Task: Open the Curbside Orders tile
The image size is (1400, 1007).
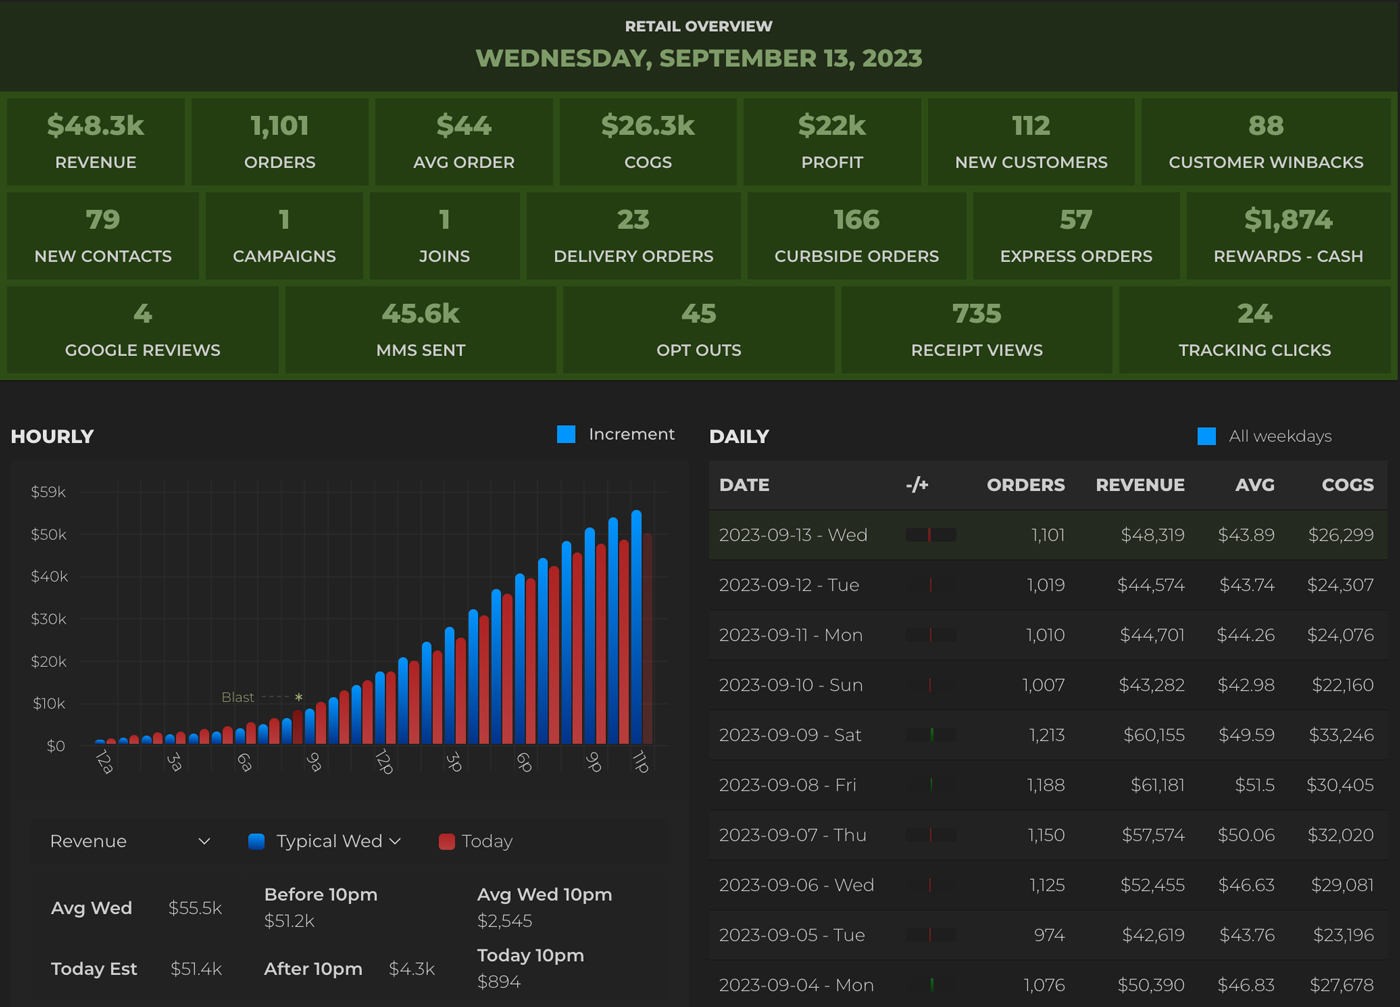Action: [x=856, y=235]
